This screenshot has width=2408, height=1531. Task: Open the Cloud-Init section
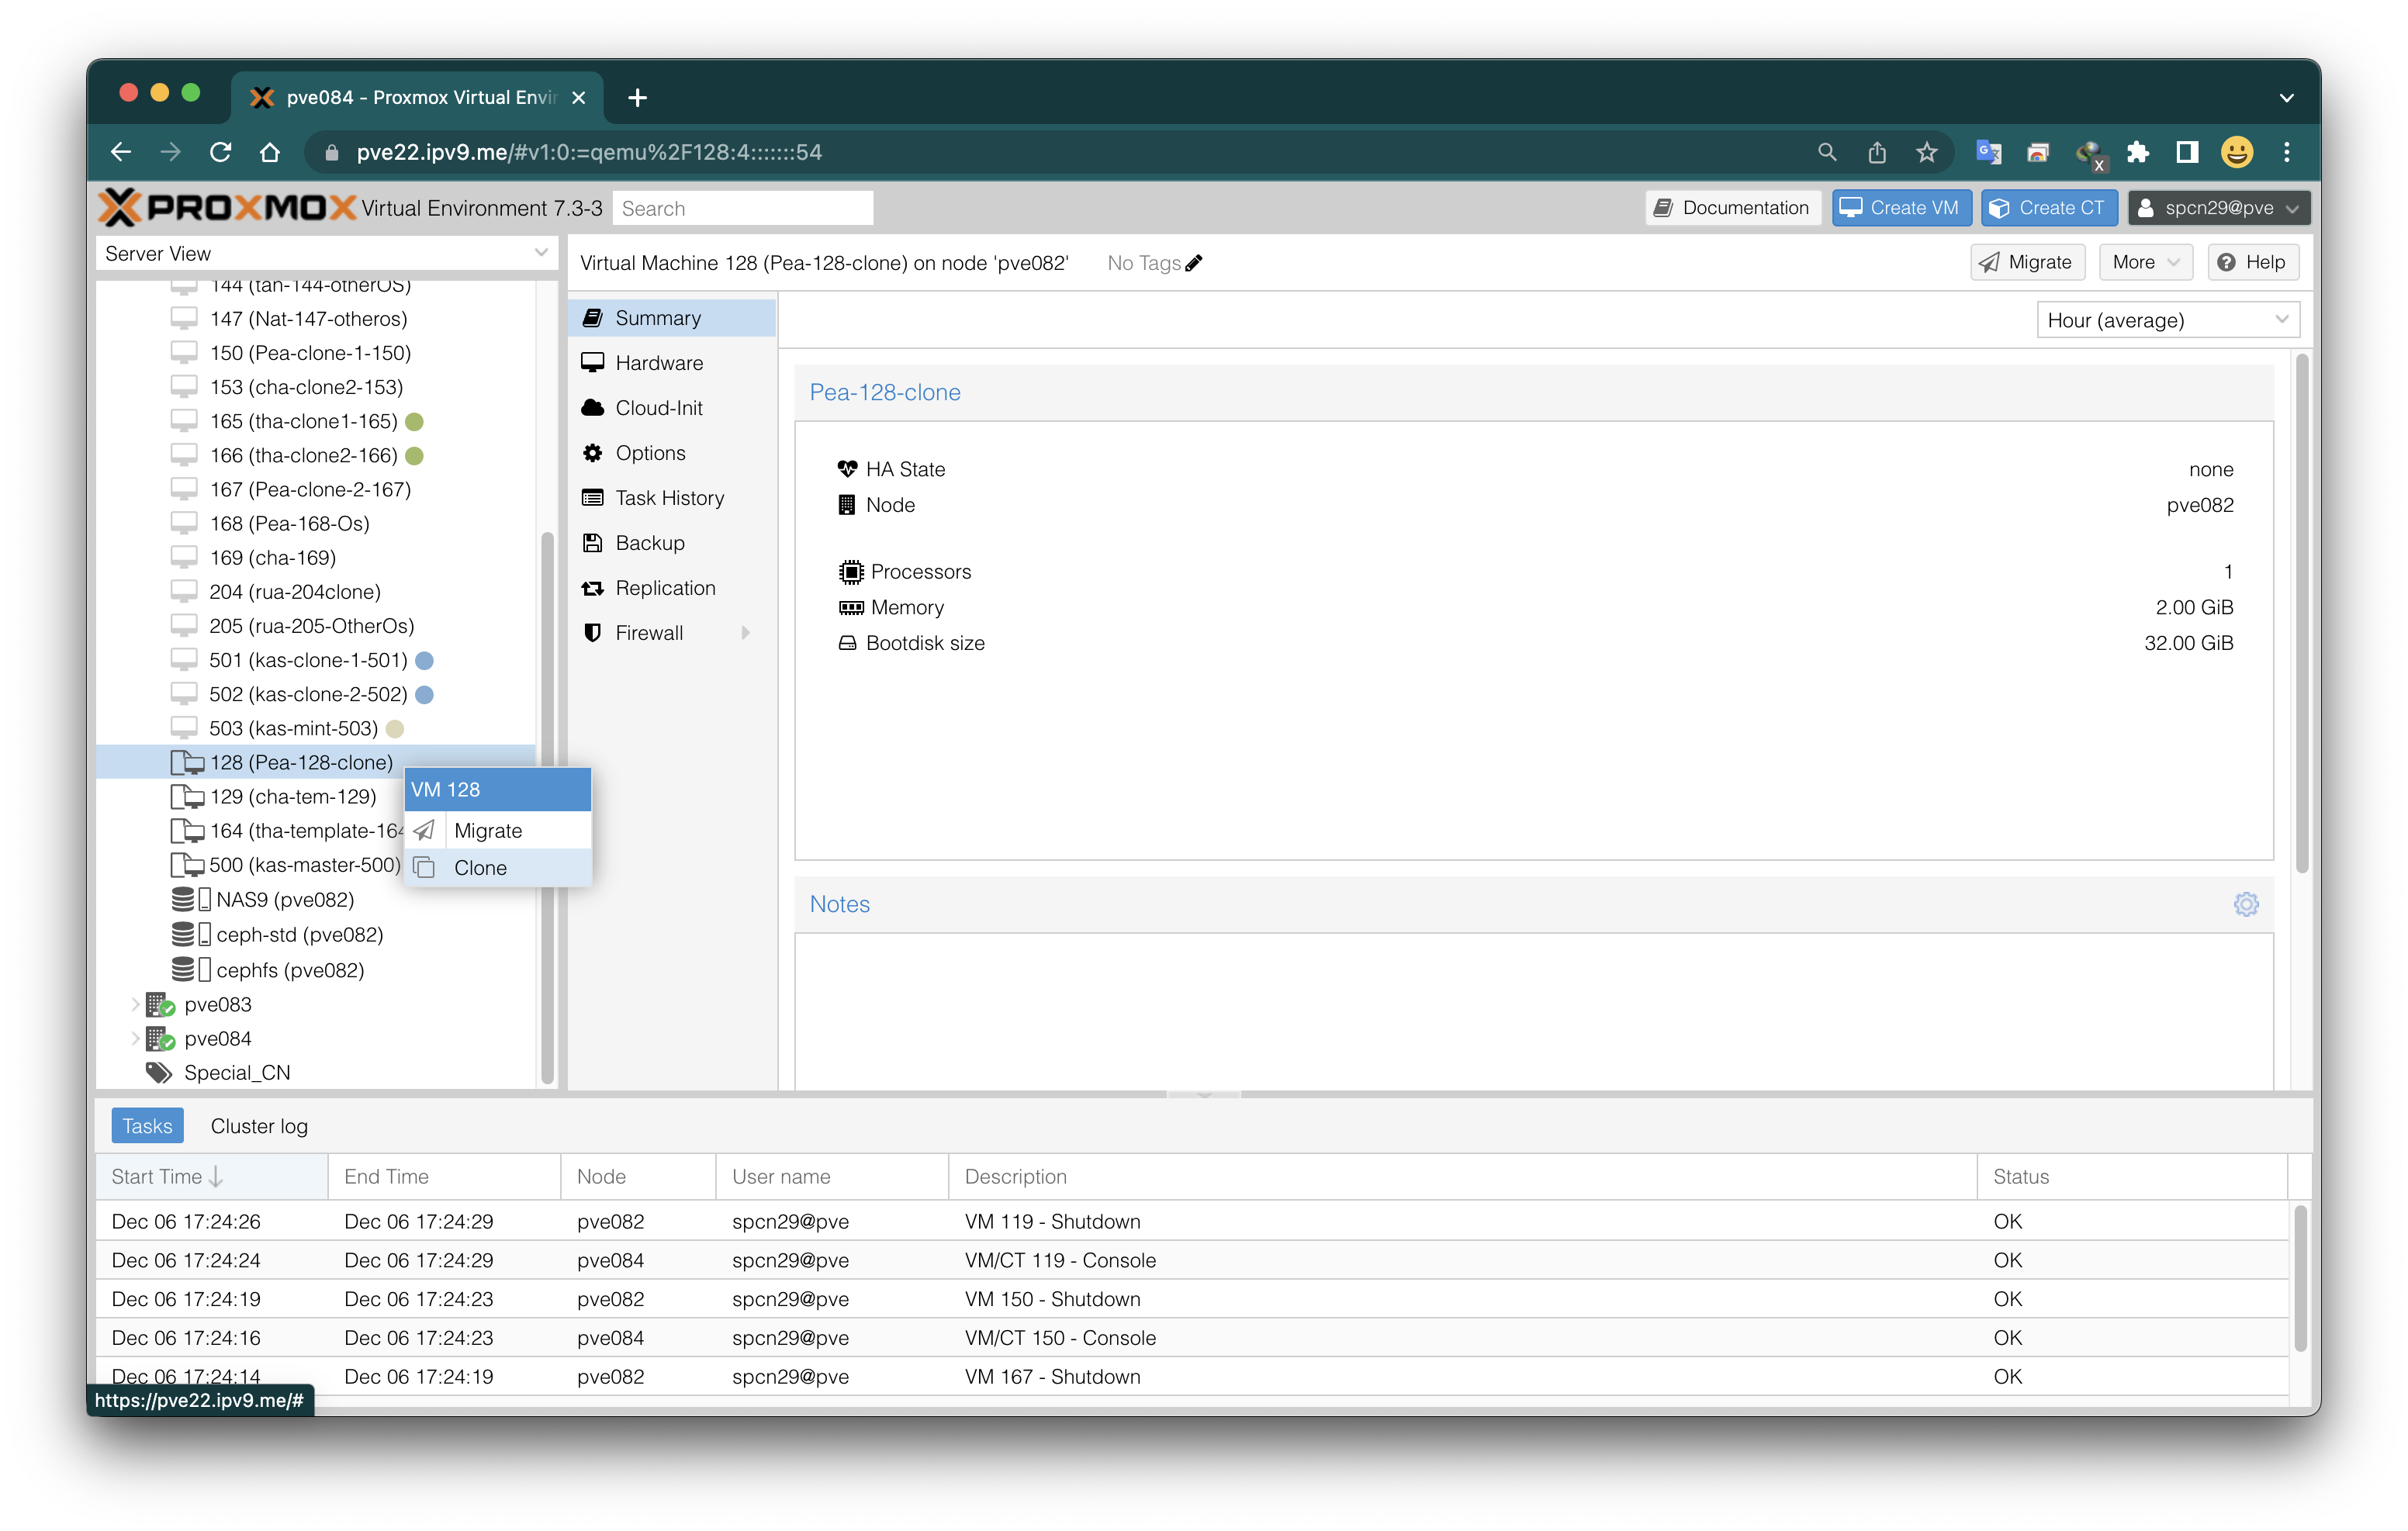pyautogui.click(x=672, y=407)
